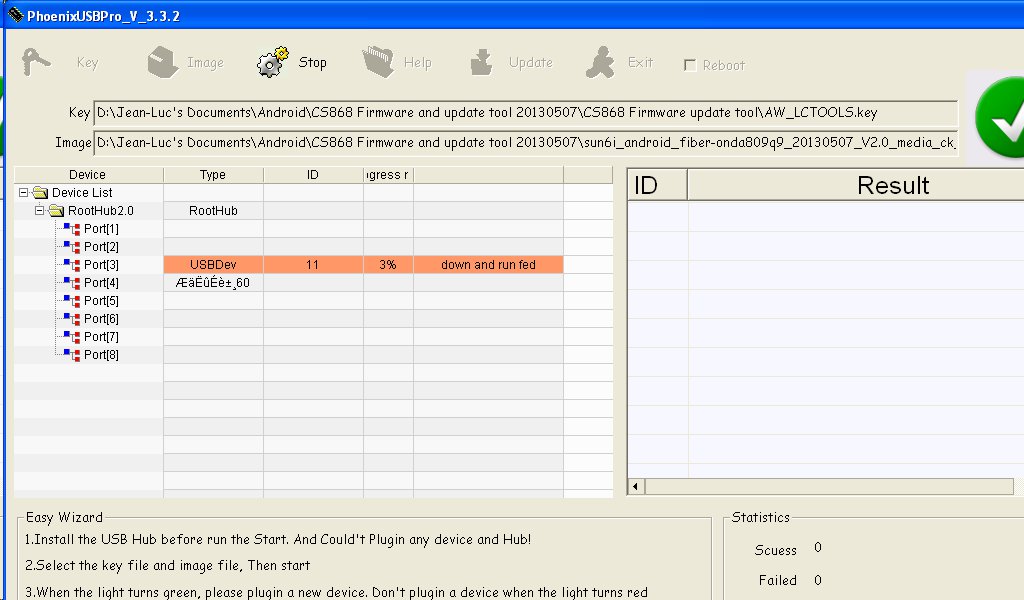Select Port[1] in the device tree
Image resolution: width=1024 pixels, height=600 pixels.
tap(101, 229)
